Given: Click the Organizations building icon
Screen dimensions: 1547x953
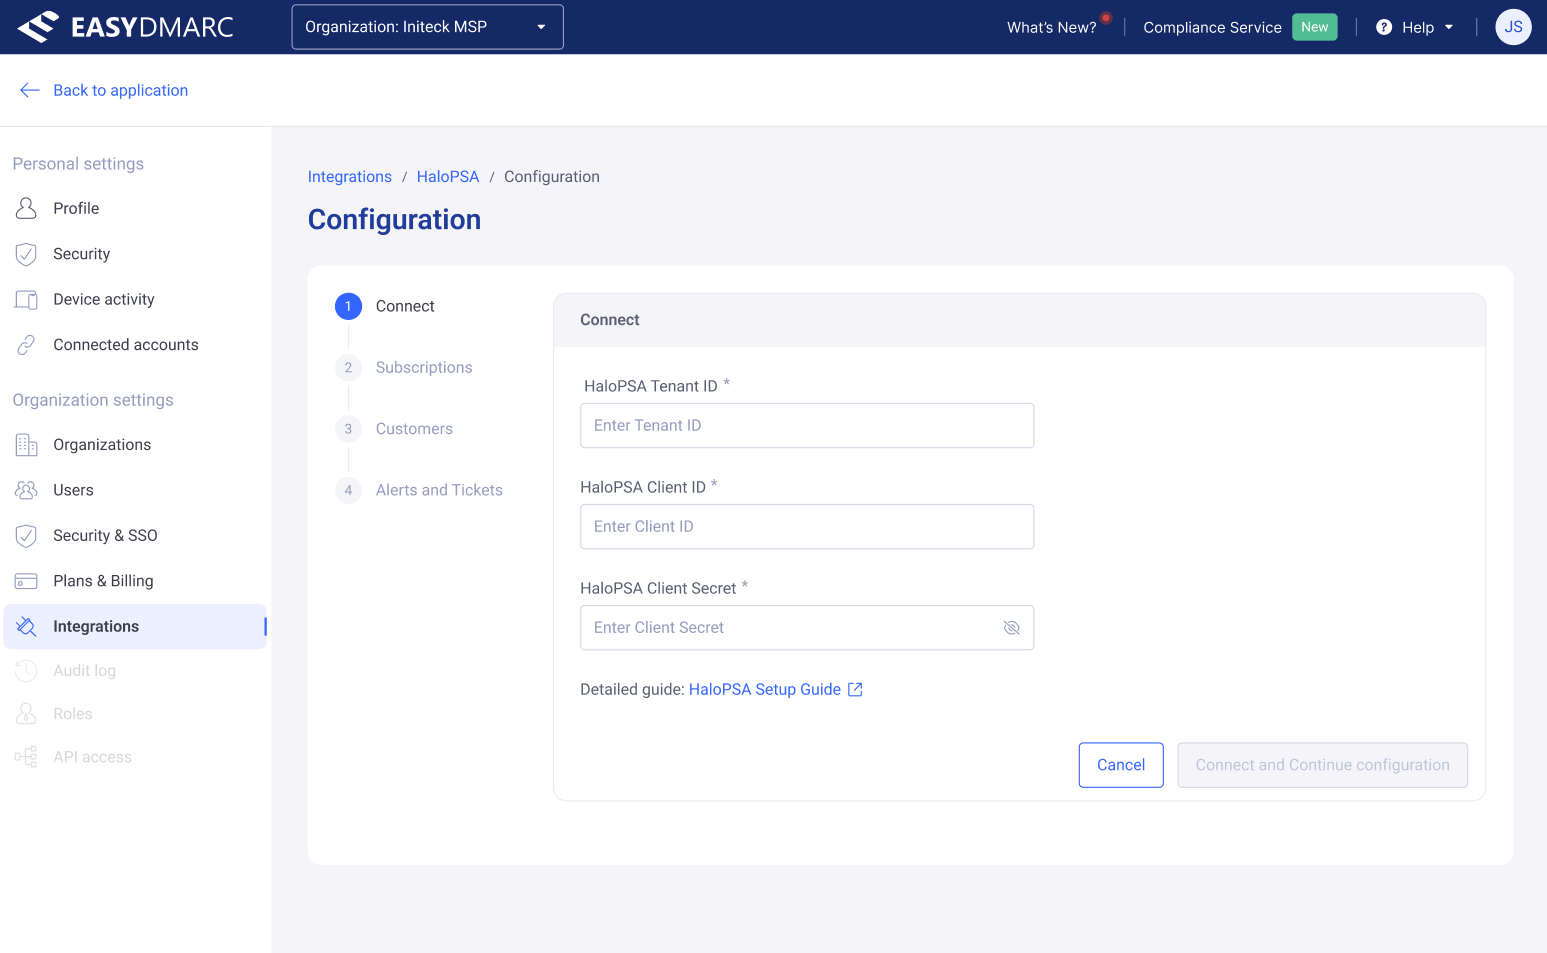Looking at the screenshot, I should [x=26, y=444].
